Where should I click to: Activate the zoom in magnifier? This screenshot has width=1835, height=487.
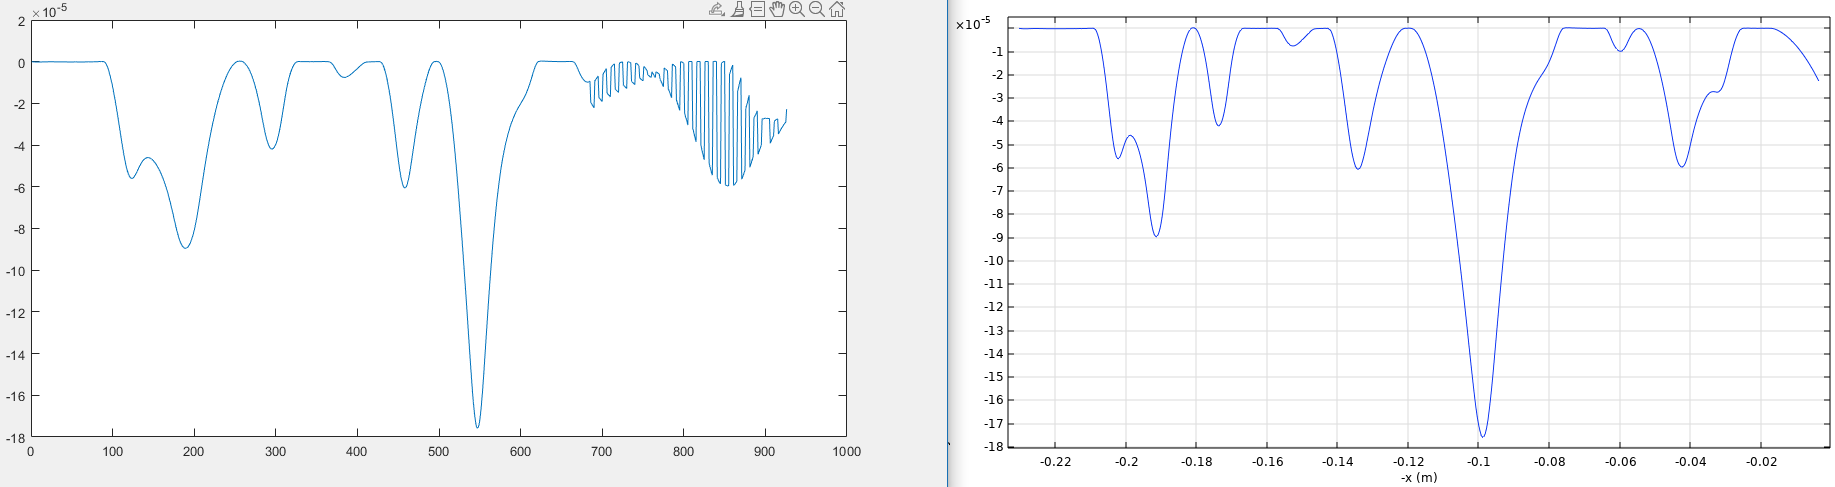point(797,9)
